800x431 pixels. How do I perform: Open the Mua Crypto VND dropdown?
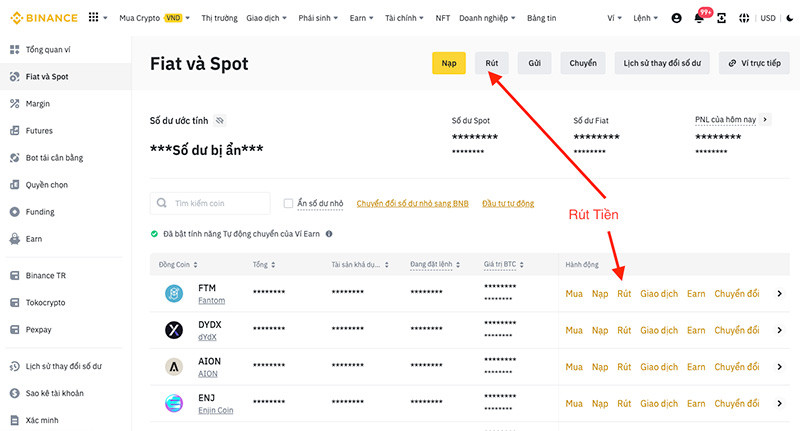(x=155, y=18)
